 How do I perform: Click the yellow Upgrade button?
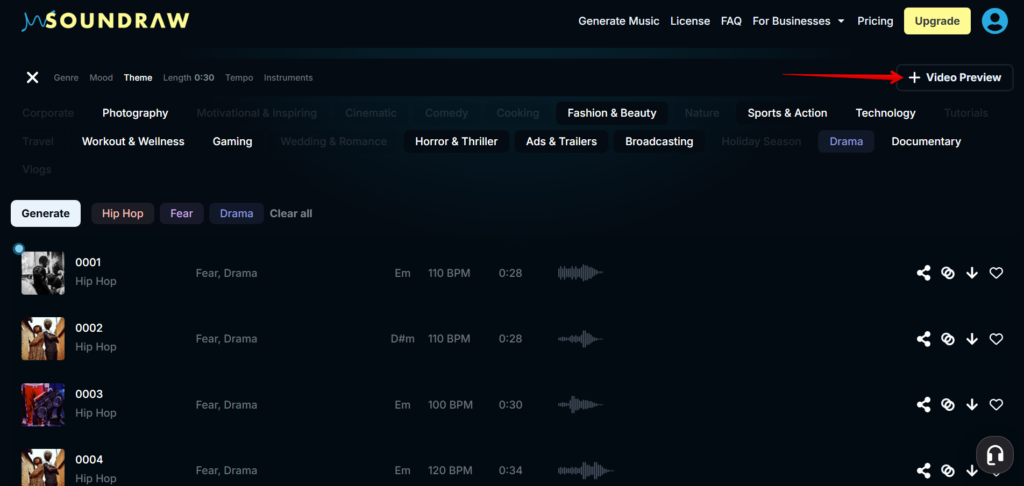936,21
